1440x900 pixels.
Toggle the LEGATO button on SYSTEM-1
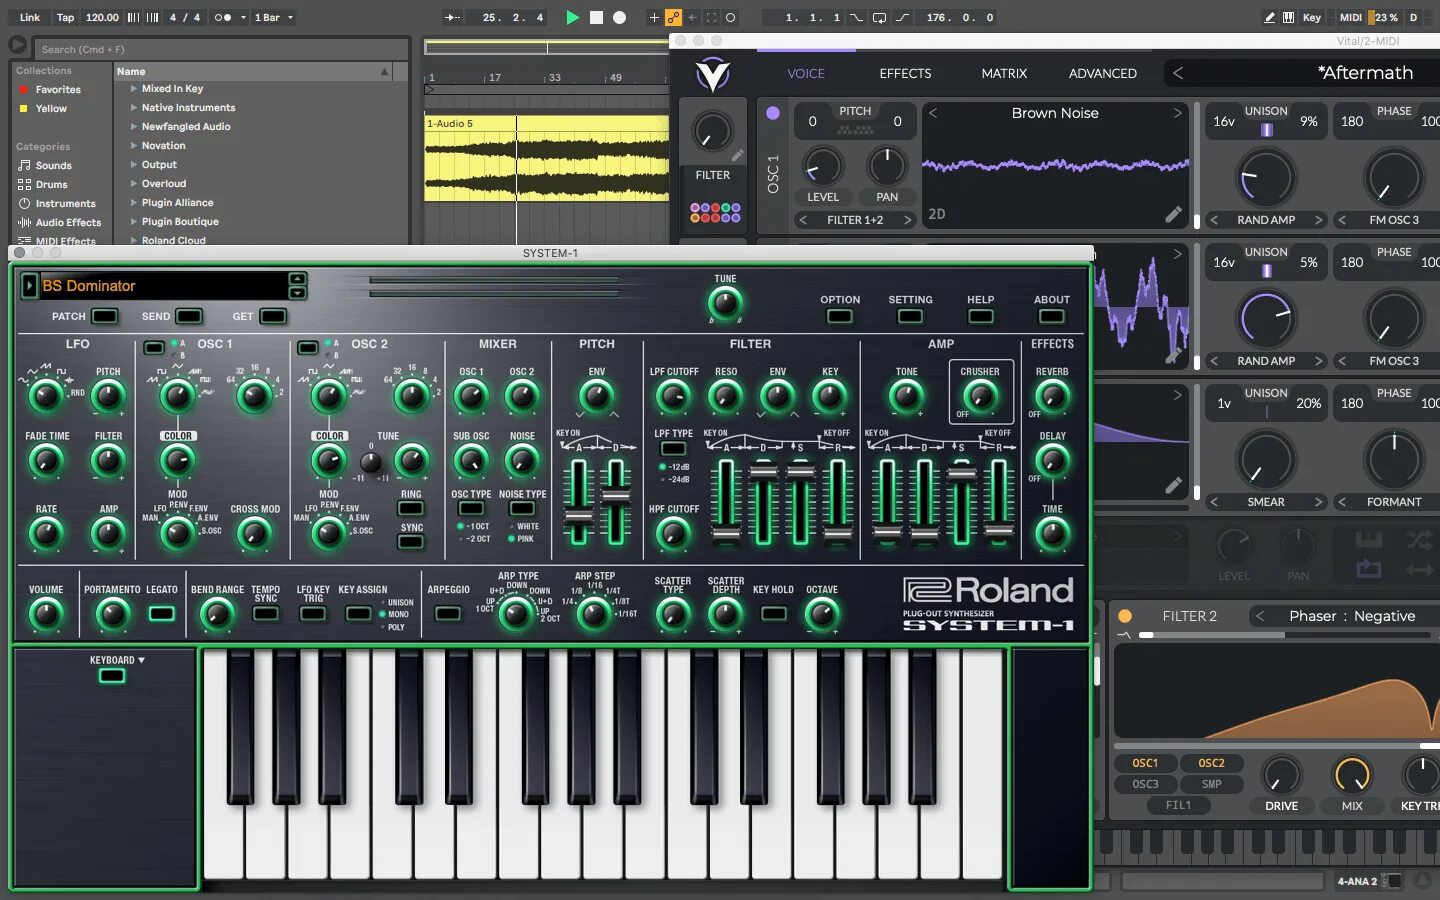(161, 613)
